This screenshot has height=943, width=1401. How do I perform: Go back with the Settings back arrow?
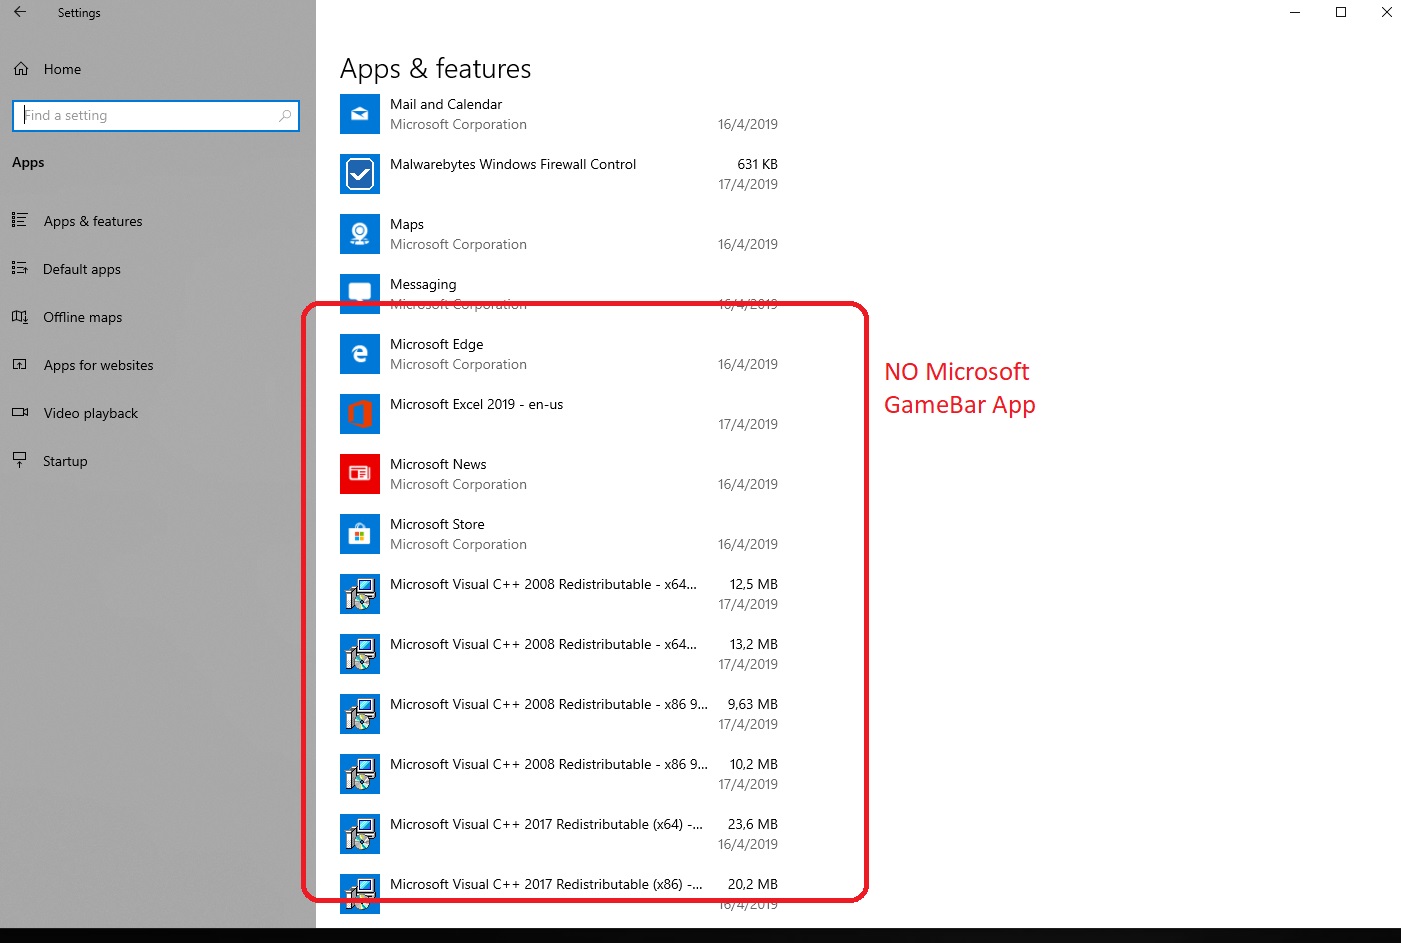click(20, 12)
